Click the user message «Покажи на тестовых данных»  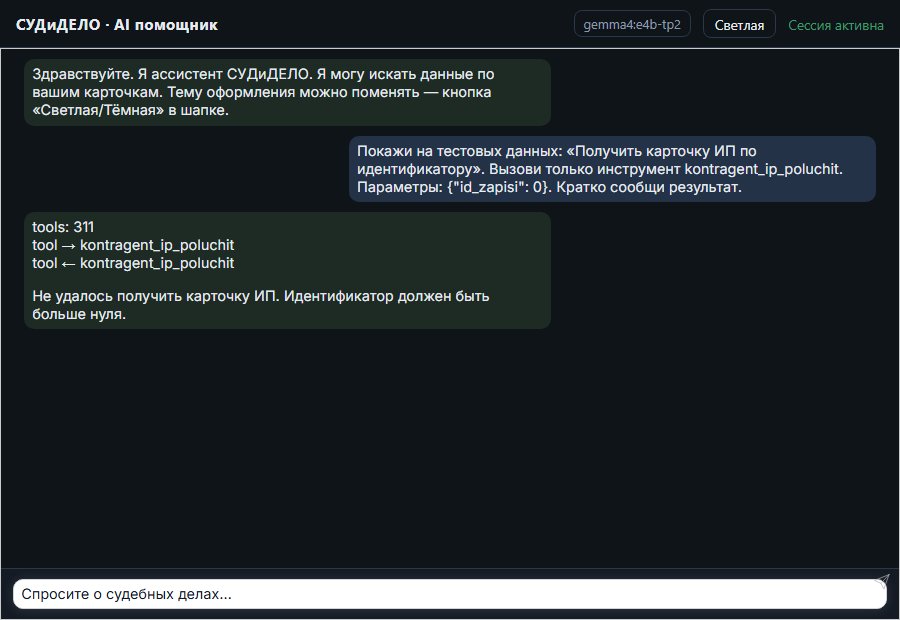point(612,169)
